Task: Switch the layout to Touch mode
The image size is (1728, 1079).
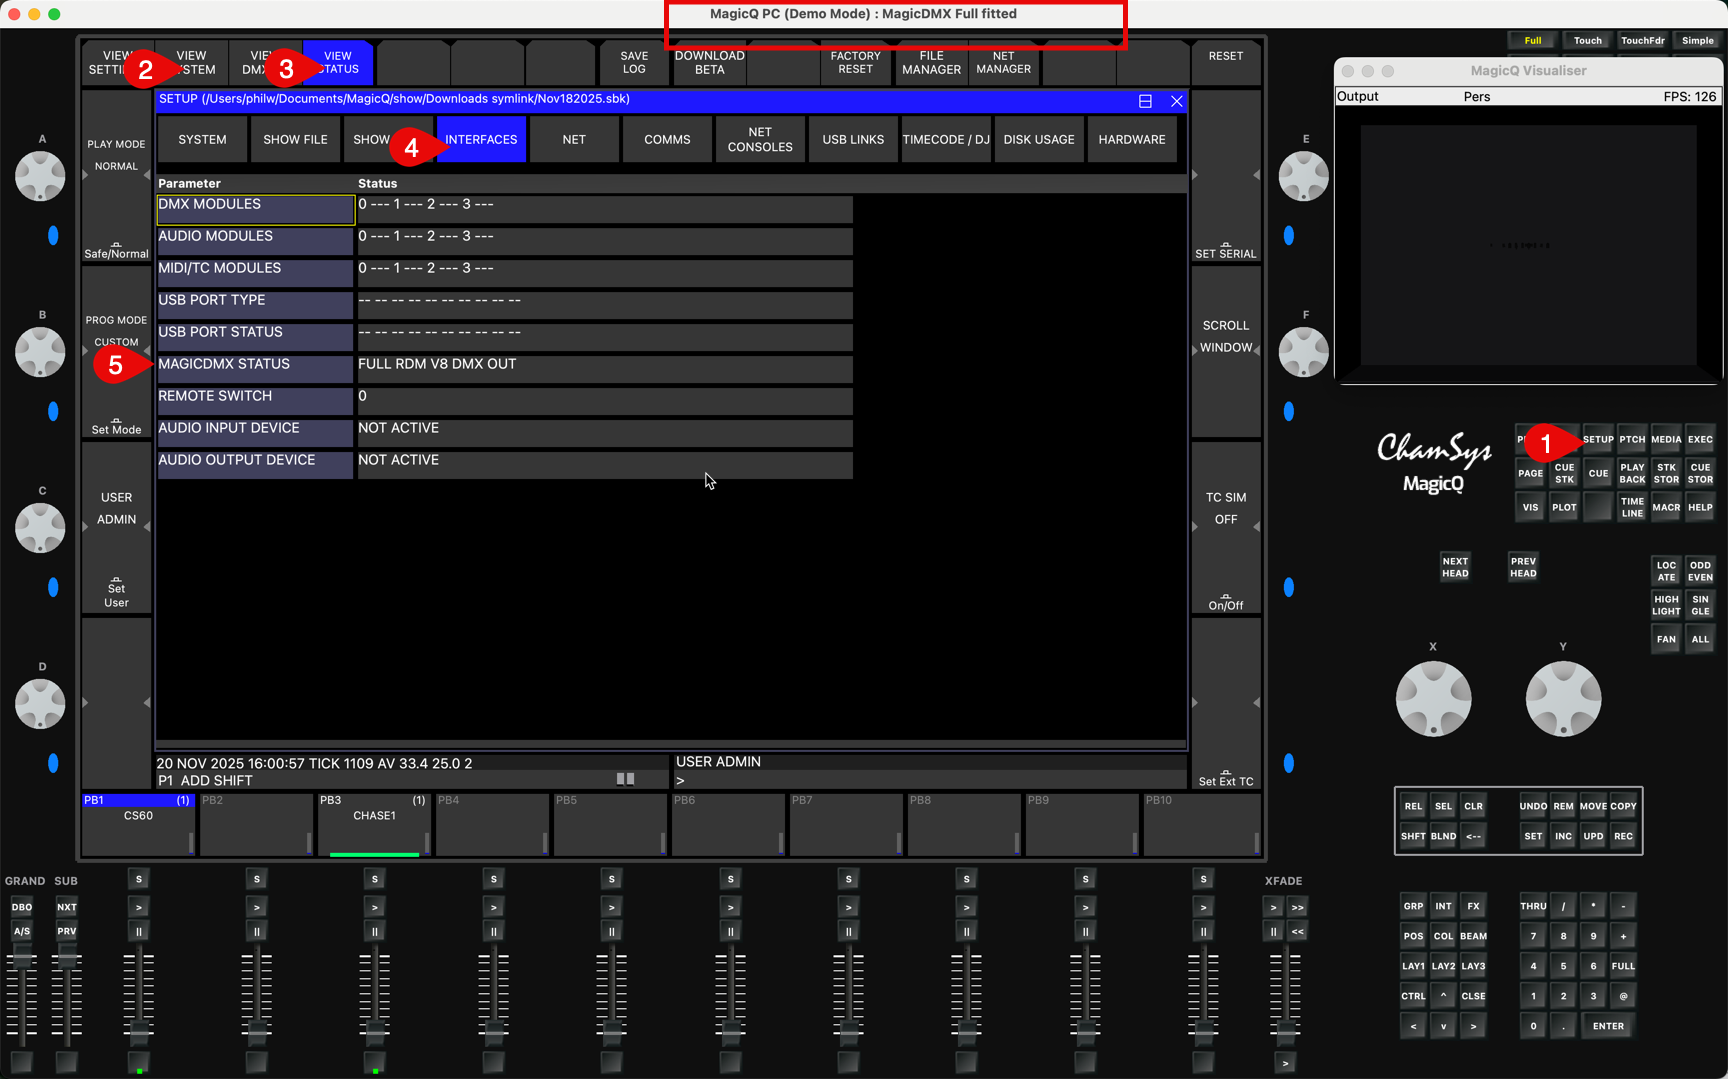Action: (x=1587, y=41)
